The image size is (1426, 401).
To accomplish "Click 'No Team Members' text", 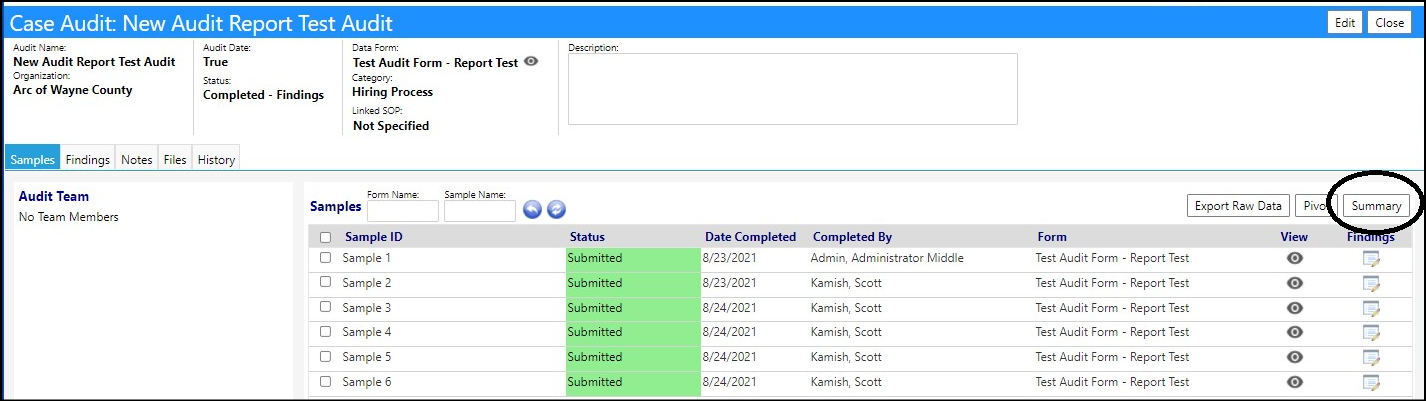I will [x=69, y=217].
